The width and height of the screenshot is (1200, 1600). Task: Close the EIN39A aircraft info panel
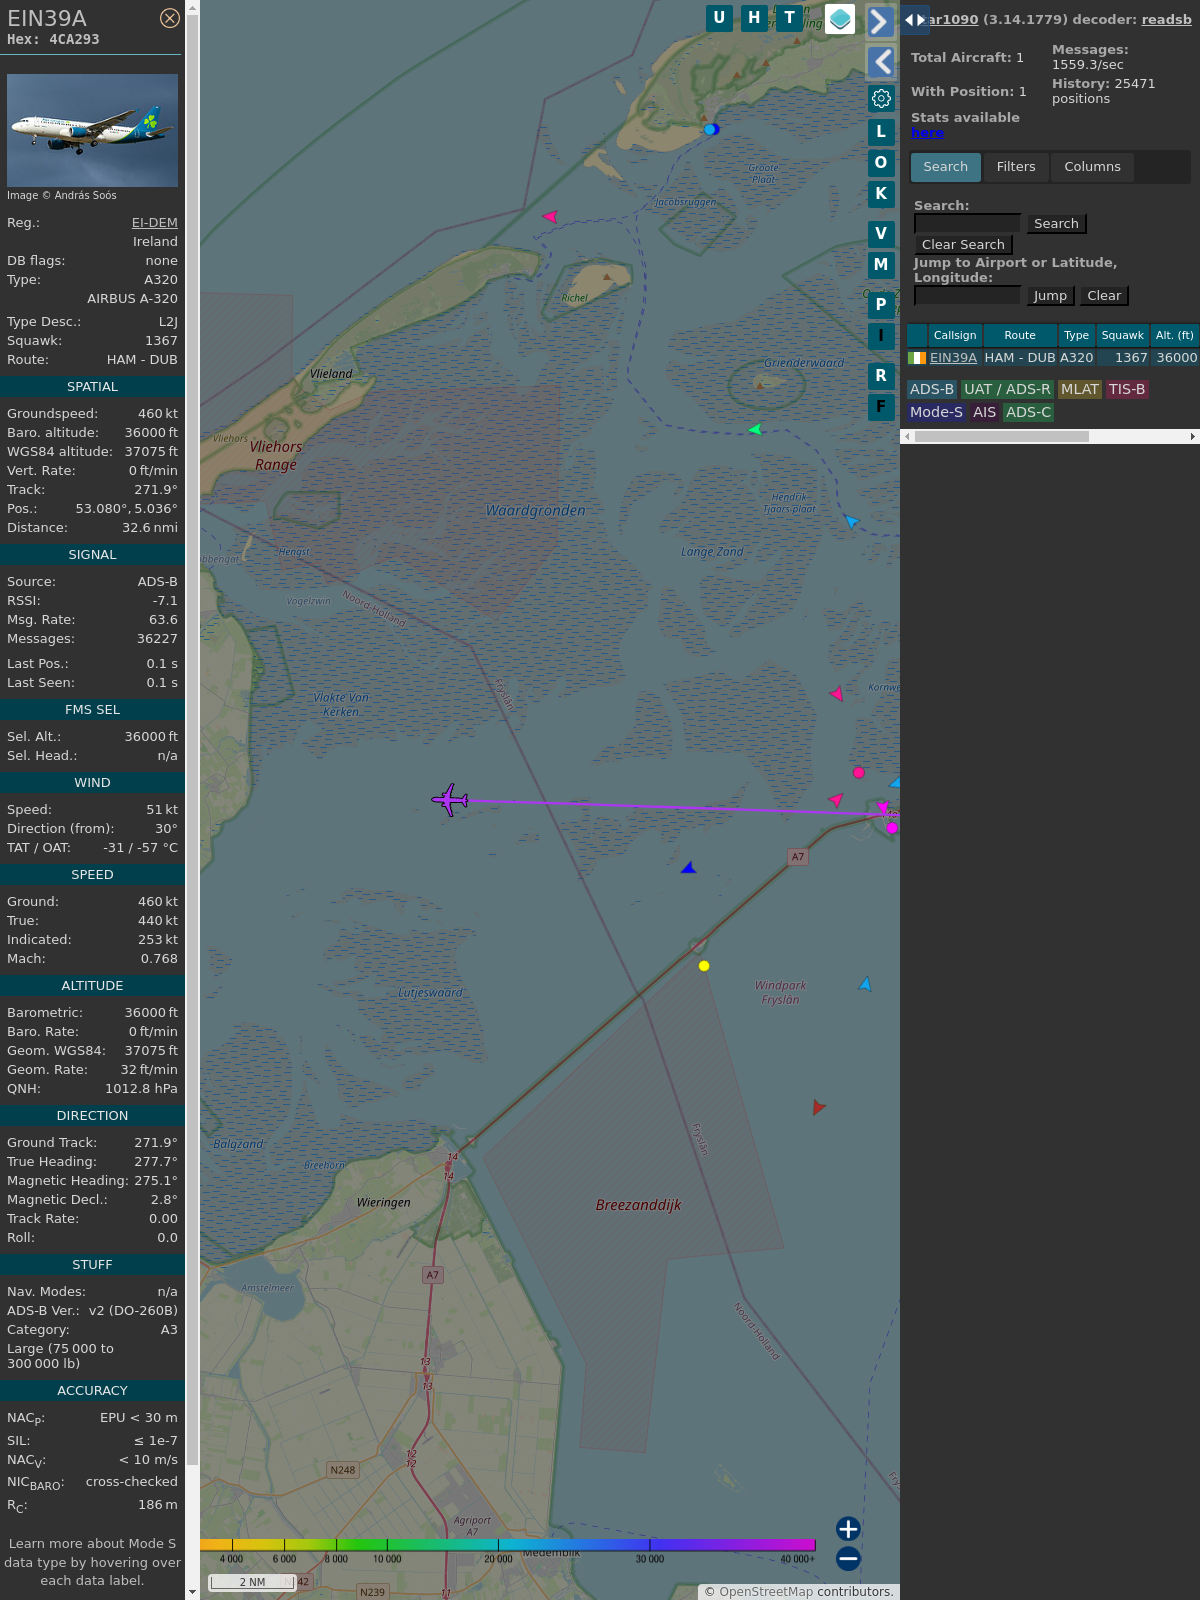(x=170, y=18)
